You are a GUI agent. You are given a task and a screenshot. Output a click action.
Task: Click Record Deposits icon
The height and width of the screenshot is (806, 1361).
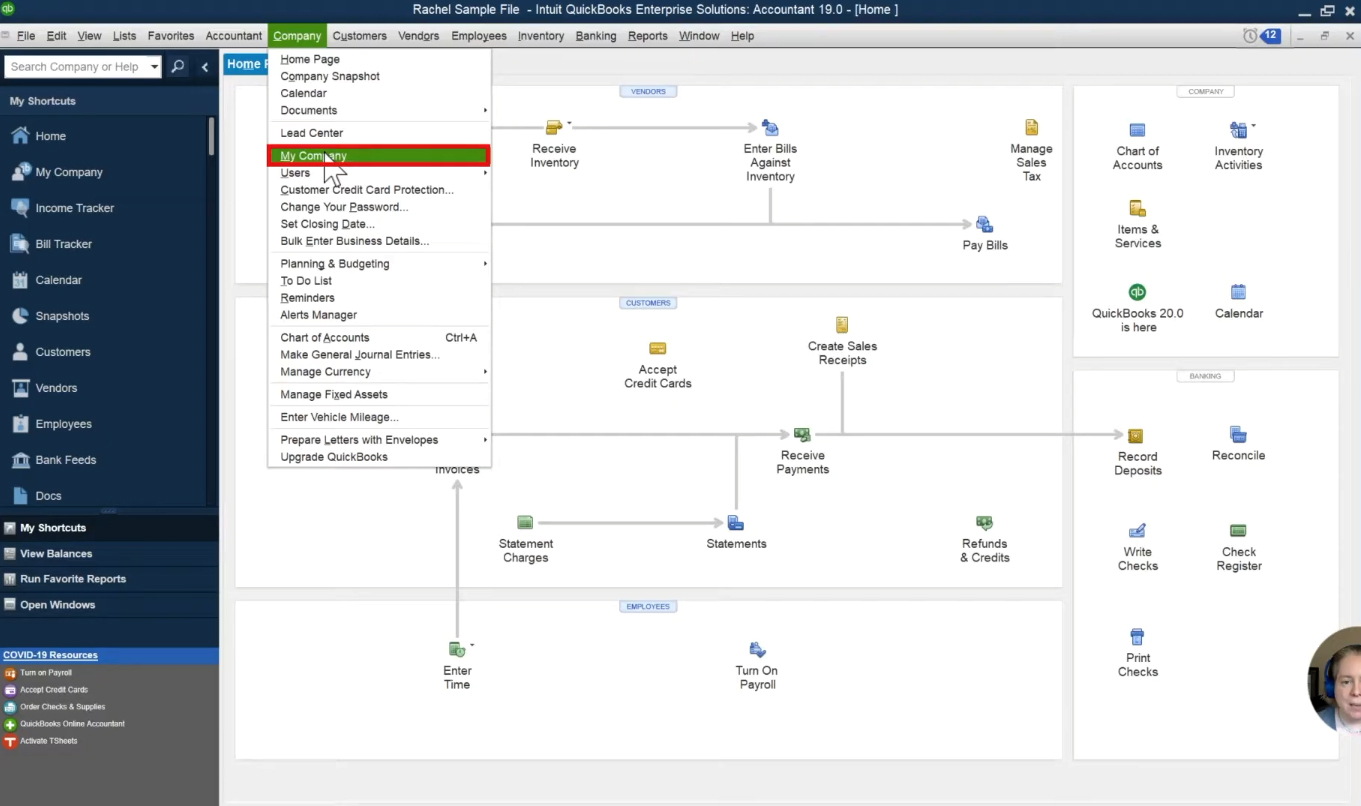(x=1135, y=436)
